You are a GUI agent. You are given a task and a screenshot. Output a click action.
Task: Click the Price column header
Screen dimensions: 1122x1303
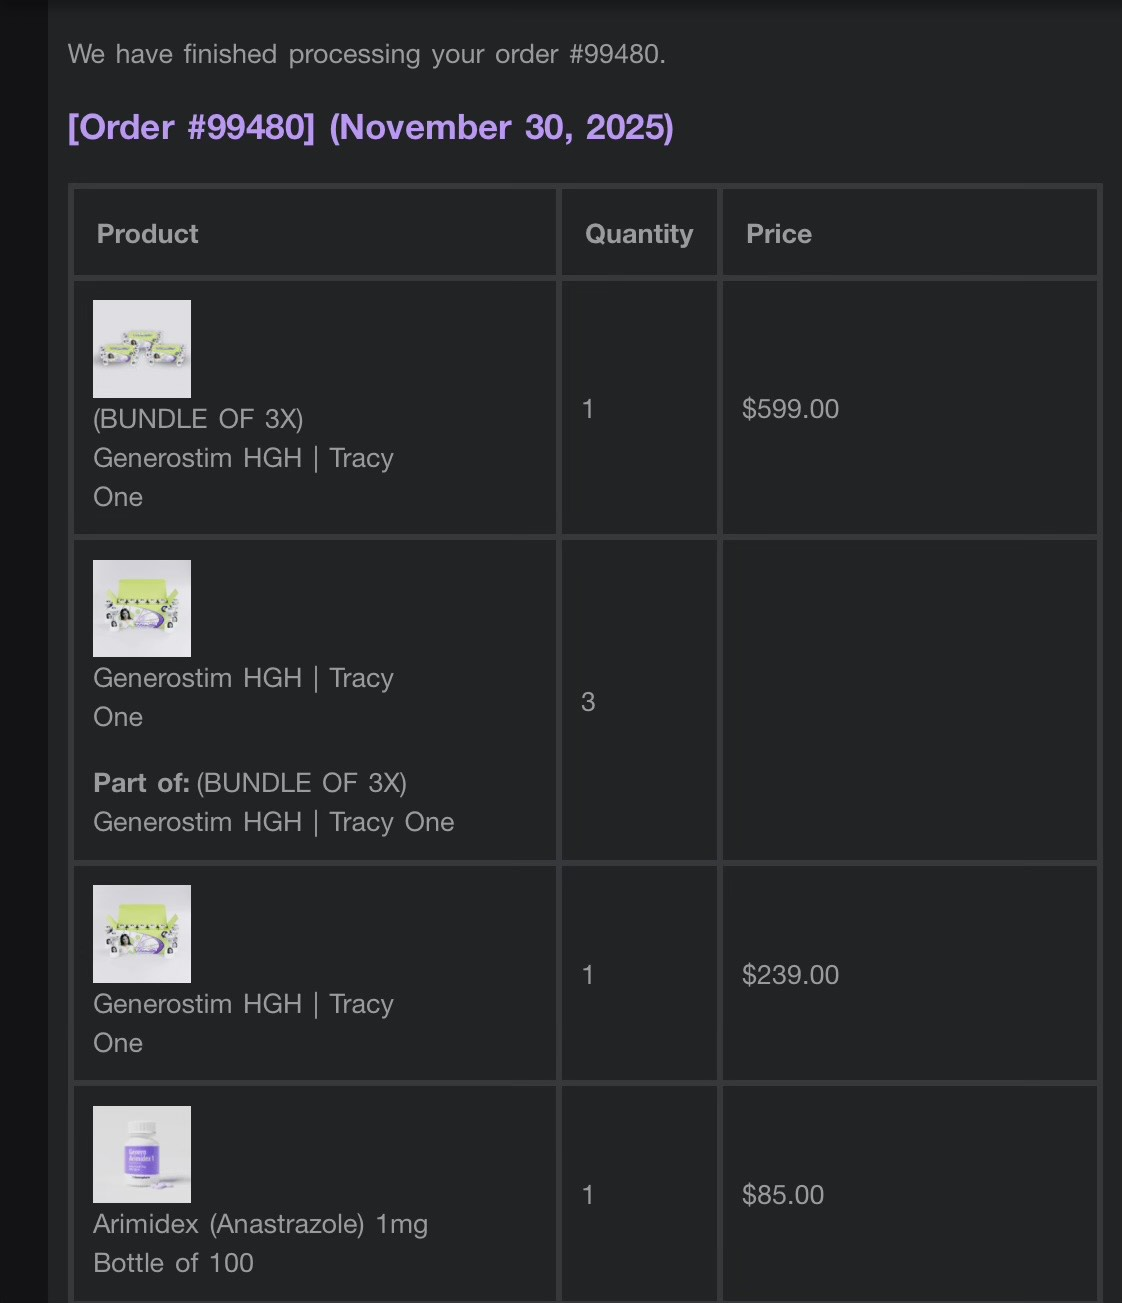[779, 234]
